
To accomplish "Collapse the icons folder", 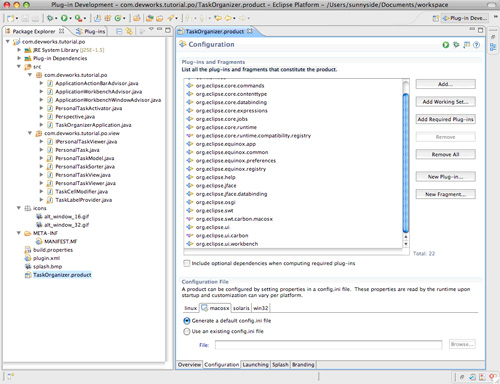I will [19, 208].
